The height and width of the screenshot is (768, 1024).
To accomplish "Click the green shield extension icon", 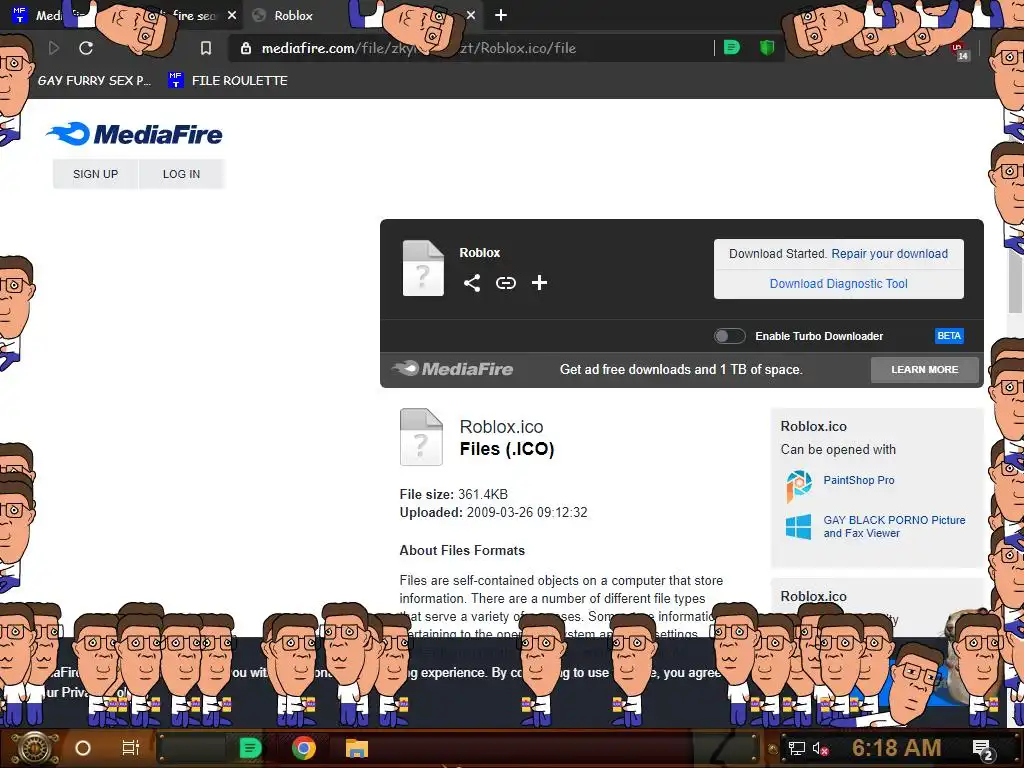I will coord(767,48).
